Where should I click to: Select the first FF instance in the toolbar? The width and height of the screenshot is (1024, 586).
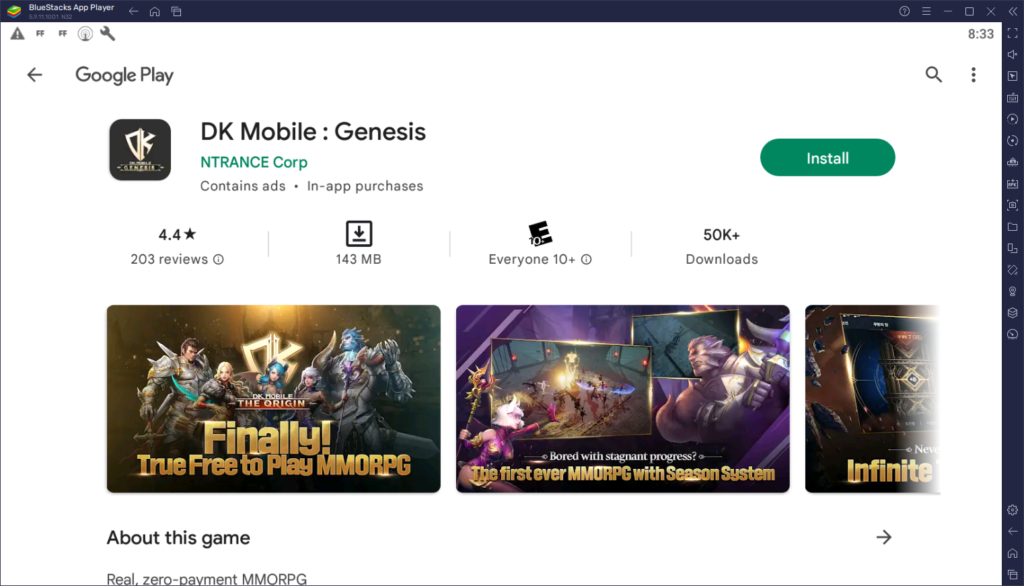[x=40, y=33]
